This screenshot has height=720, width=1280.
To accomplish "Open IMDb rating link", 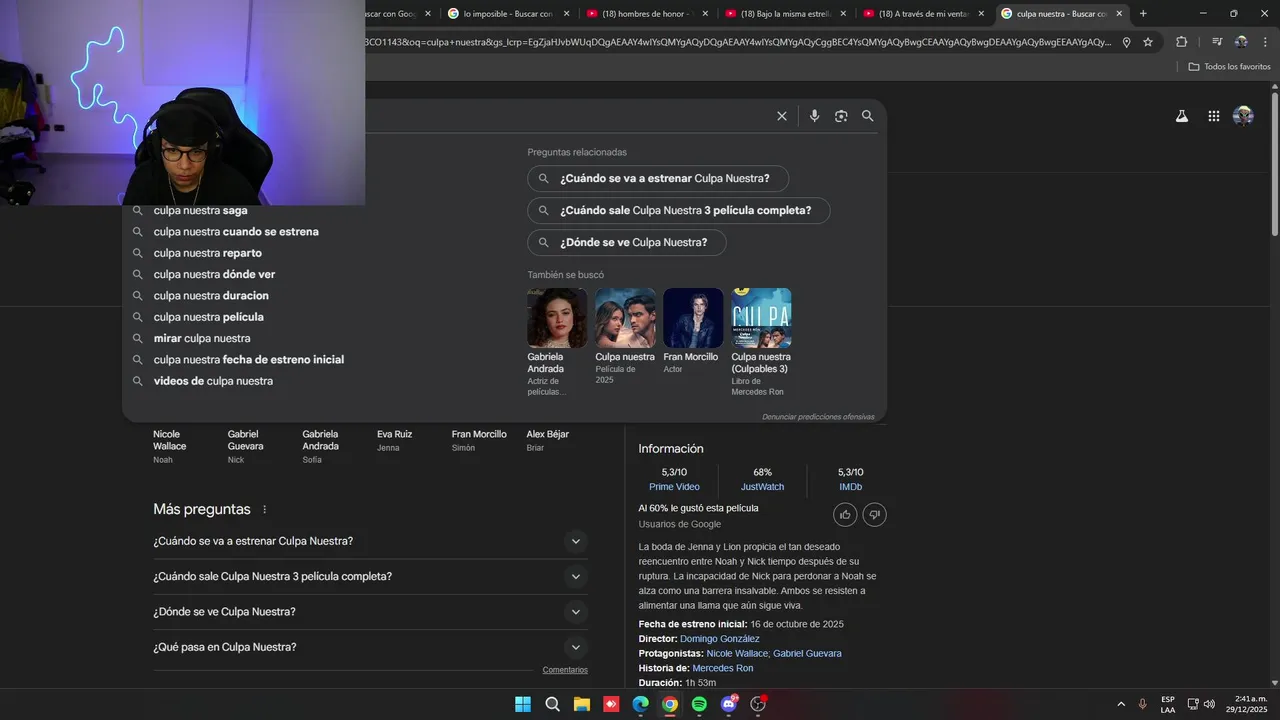I will 850,487.
